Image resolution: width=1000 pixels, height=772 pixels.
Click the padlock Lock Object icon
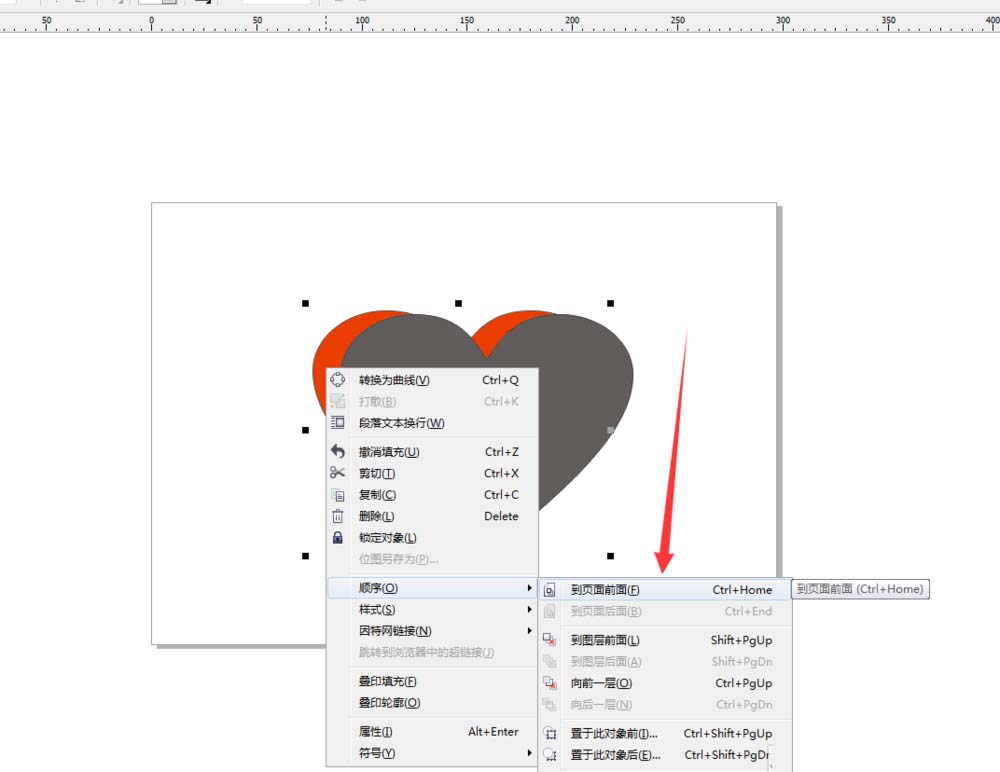tap(340, 537)
